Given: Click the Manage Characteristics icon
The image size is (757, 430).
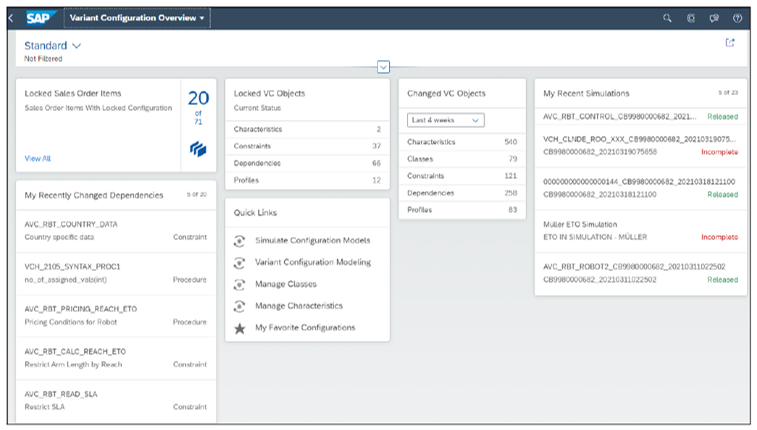Looking at the screenshot, I should coord(239,306).
